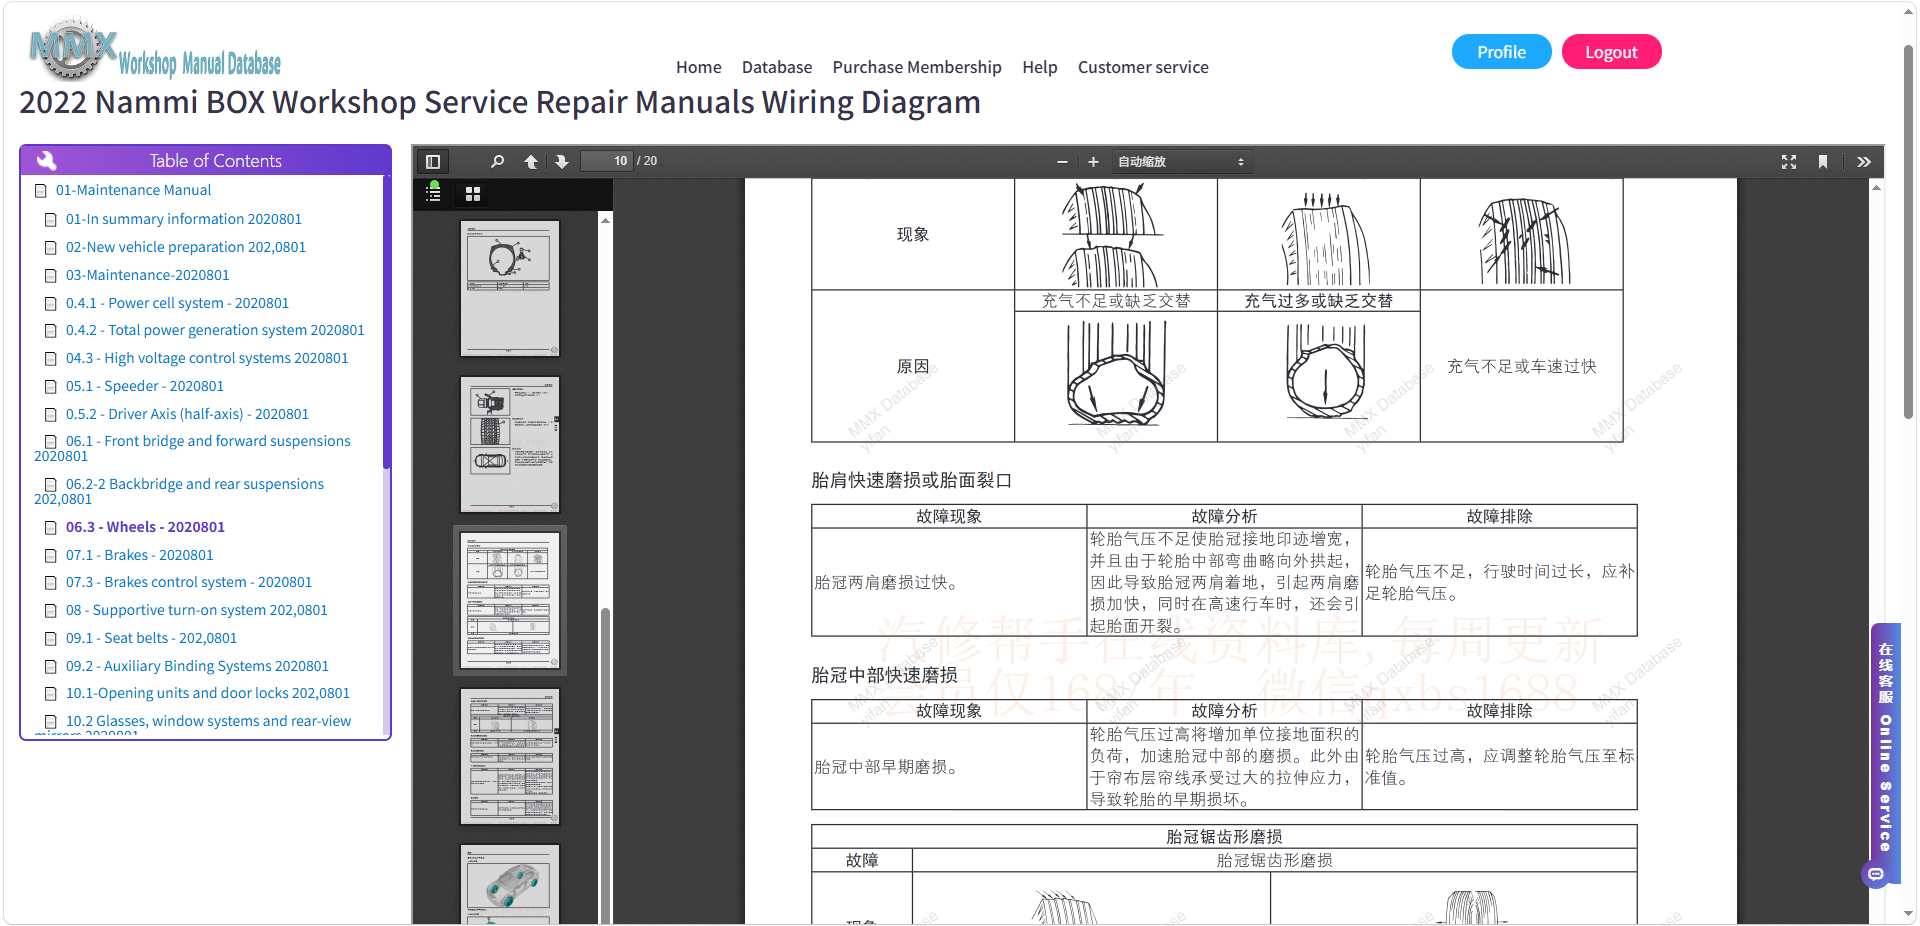Select the highlighted current page thumbnail

tap(510, 600)
